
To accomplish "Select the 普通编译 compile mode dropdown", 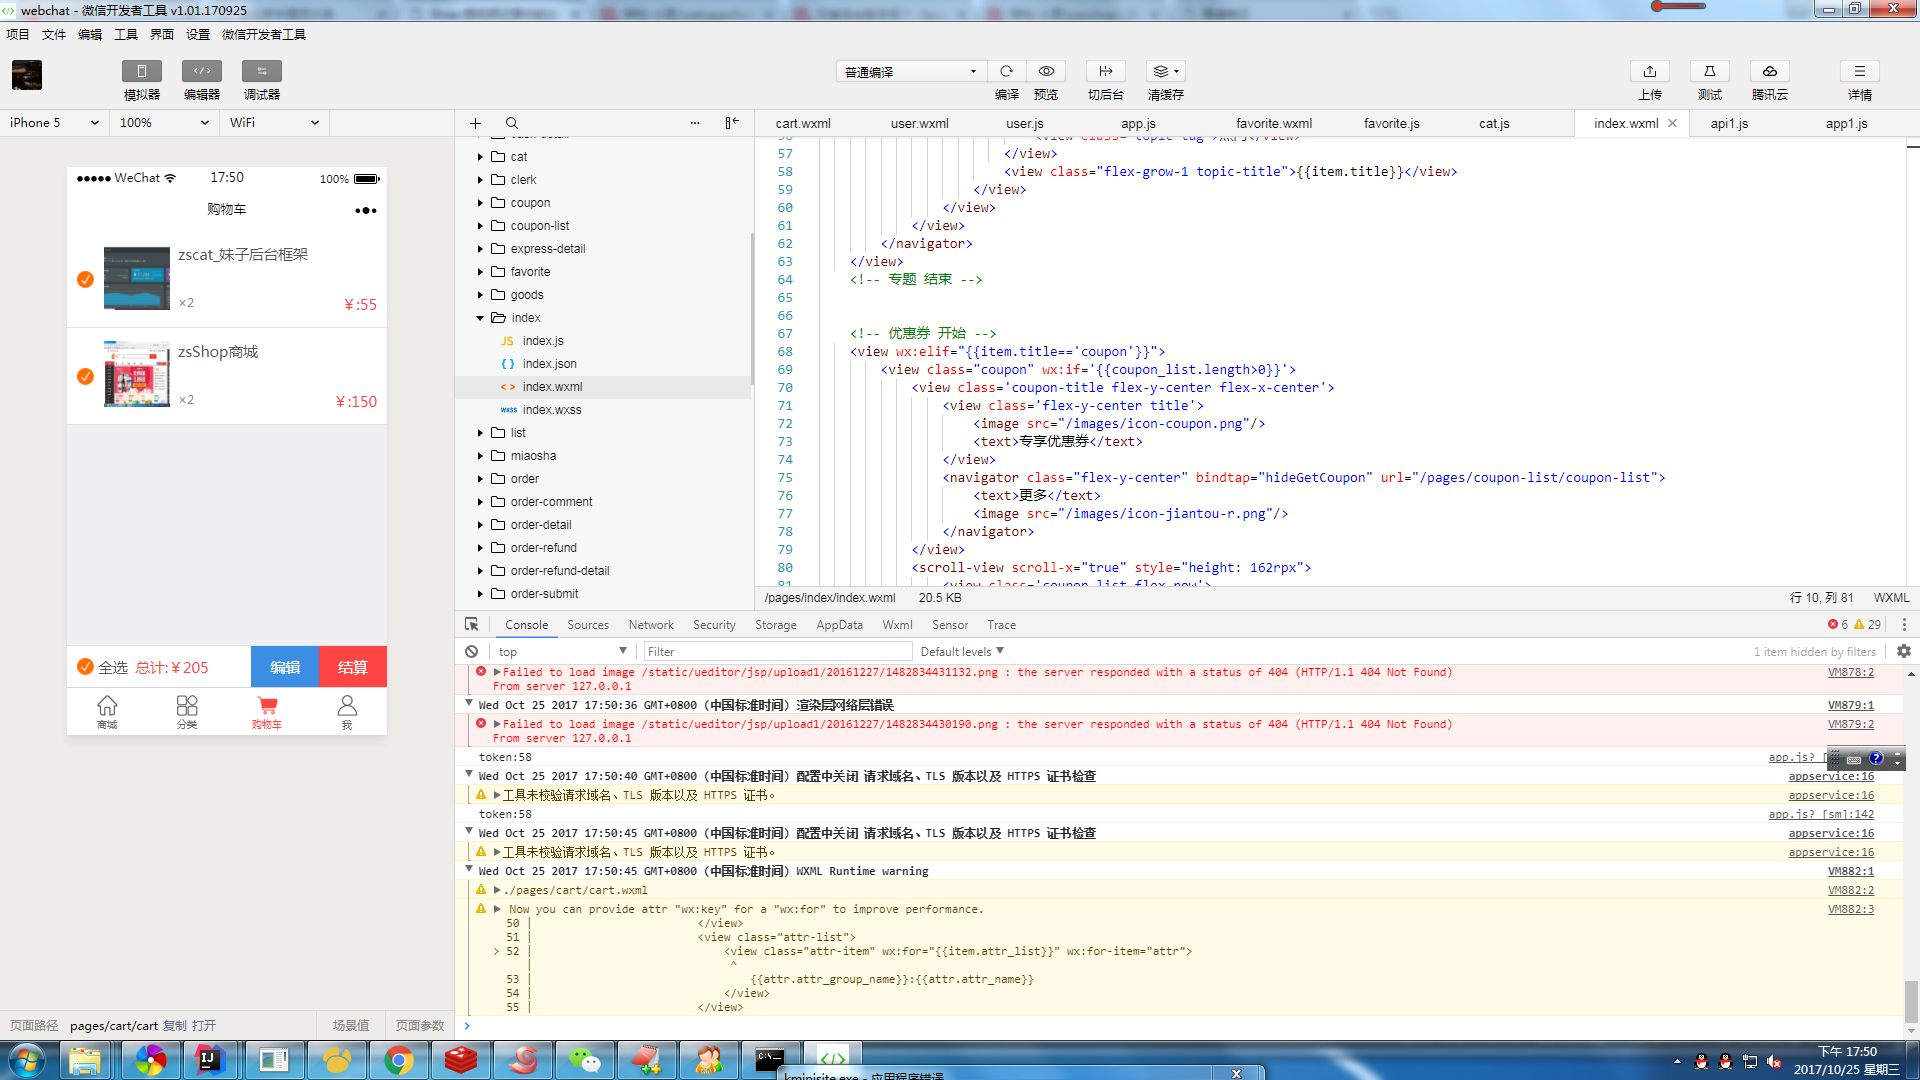I will click(910, 70).
